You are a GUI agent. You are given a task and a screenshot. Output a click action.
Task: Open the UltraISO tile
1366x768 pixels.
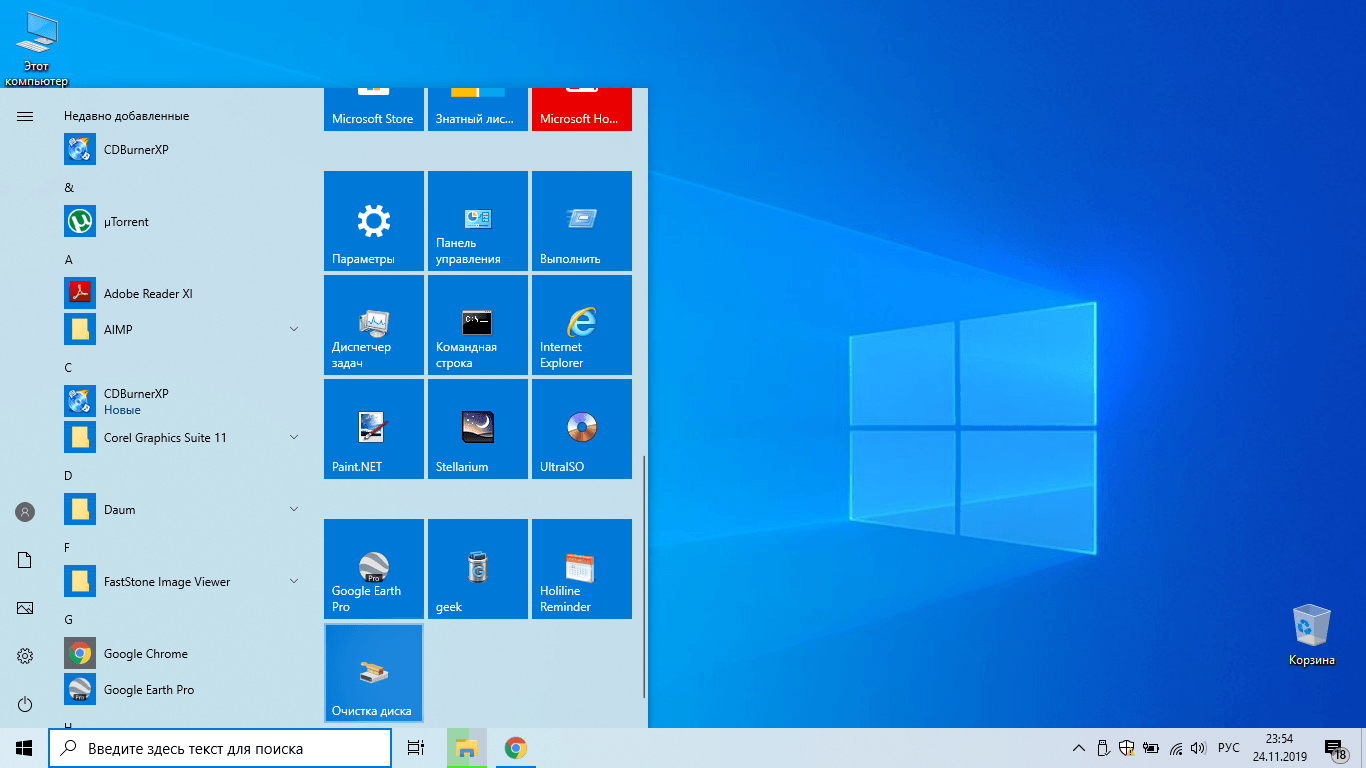(581, 429)
